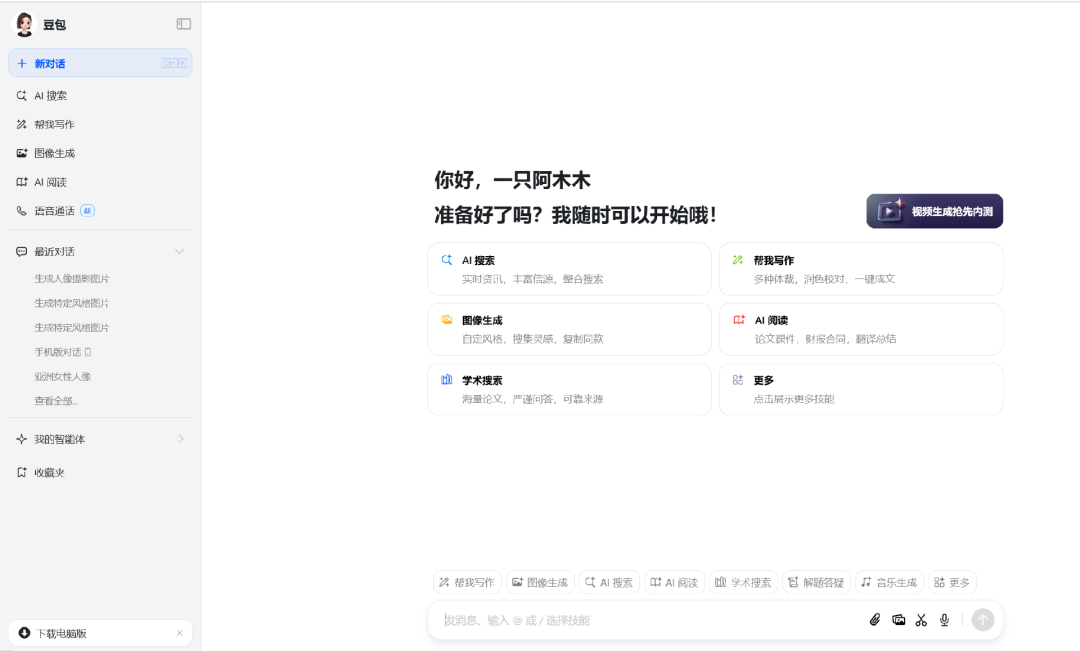
Task: Select the 帮我写作 card
Action: click(861, 269)
